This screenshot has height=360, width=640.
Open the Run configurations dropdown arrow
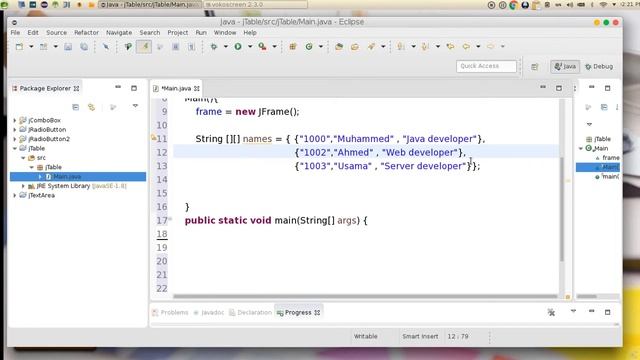tap(250, 47)
